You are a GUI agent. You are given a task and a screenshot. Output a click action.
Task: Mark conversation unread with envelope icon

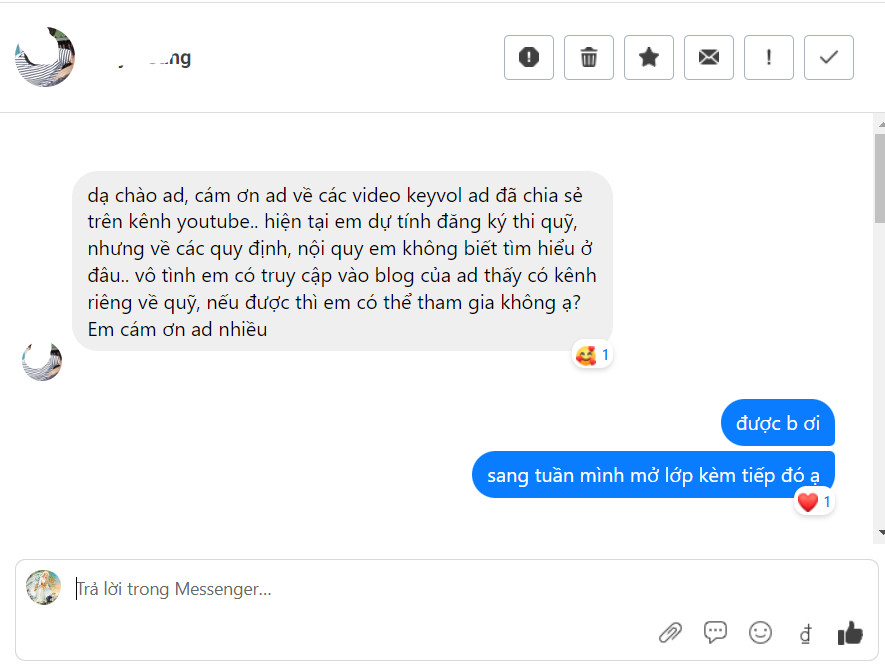[x=708, y=58]
